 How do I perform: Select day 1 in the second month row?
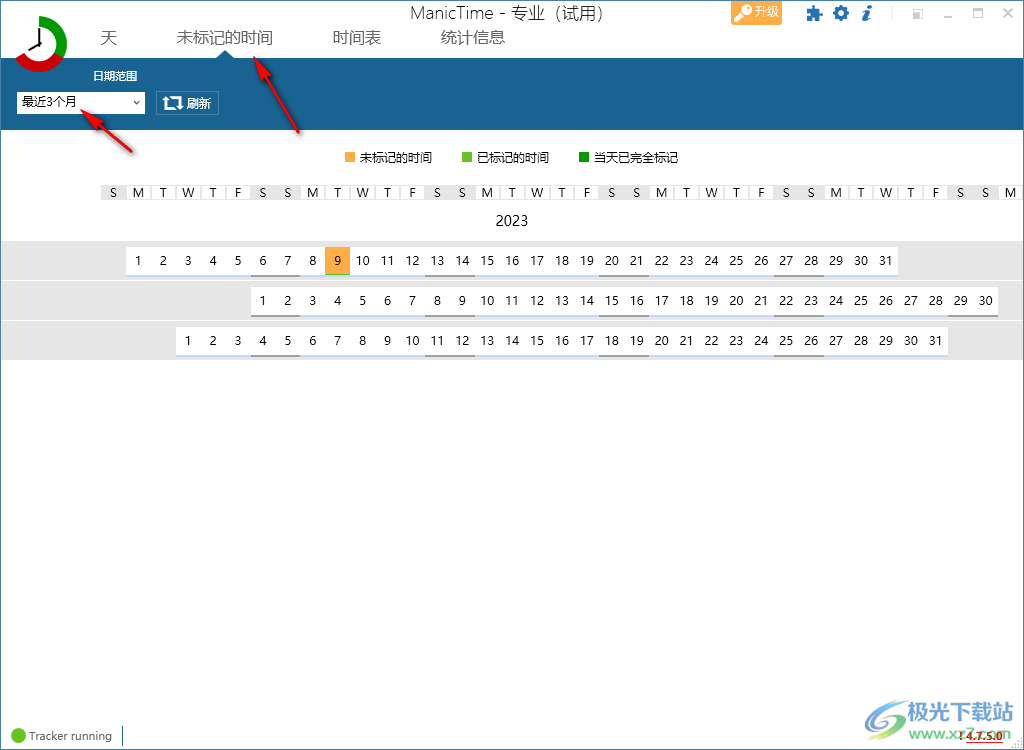263,301
